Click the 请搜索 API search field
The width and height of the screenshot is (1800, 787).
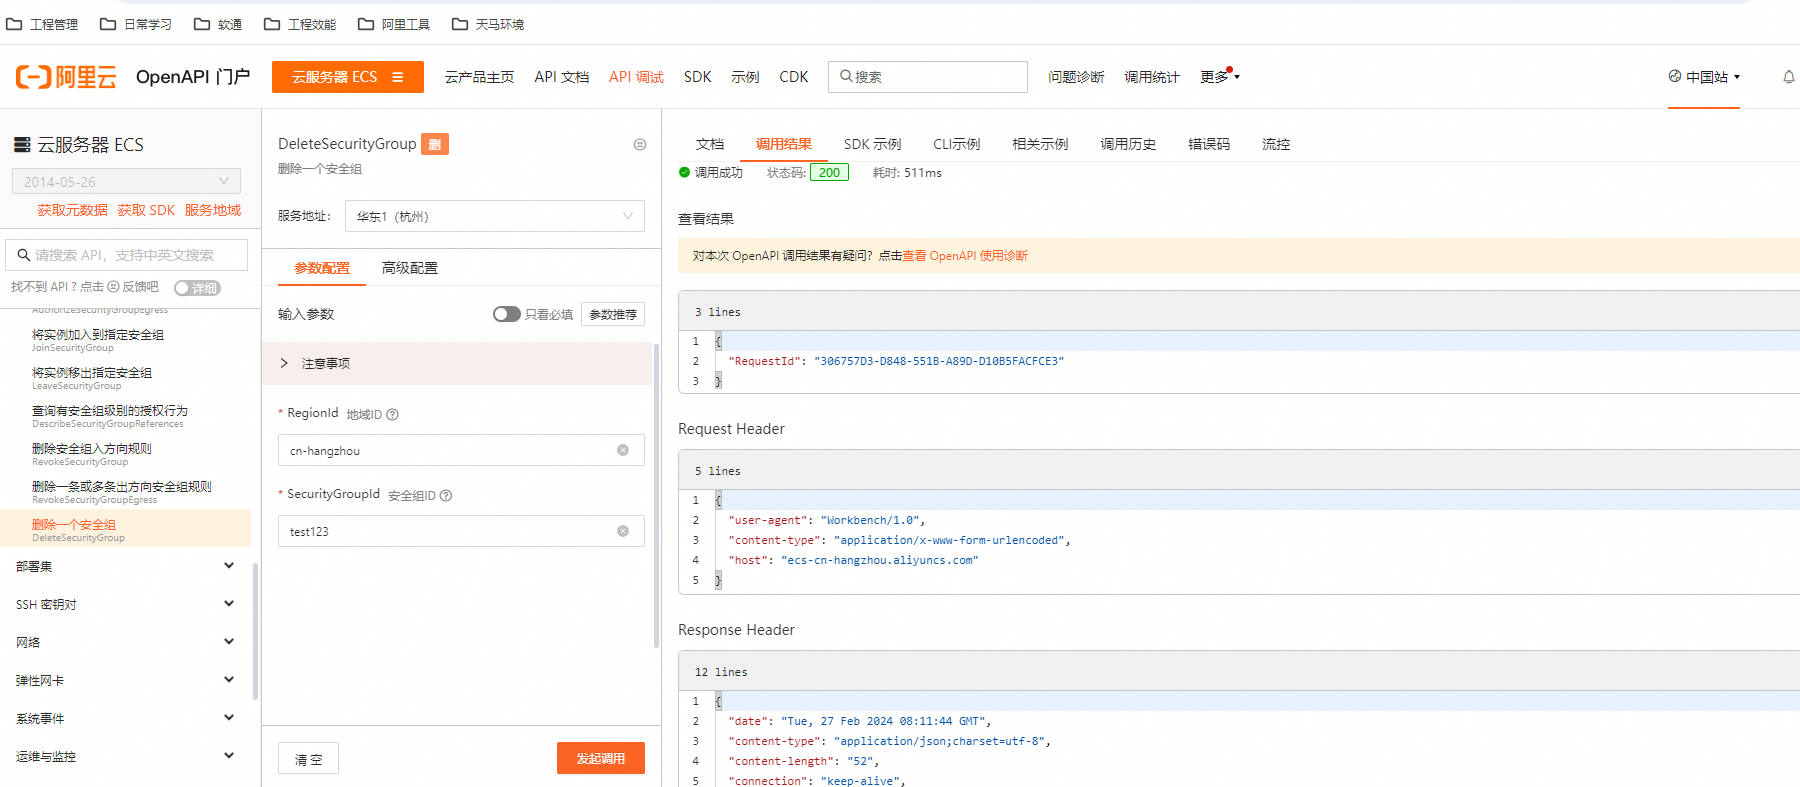(x=127, y=255)
